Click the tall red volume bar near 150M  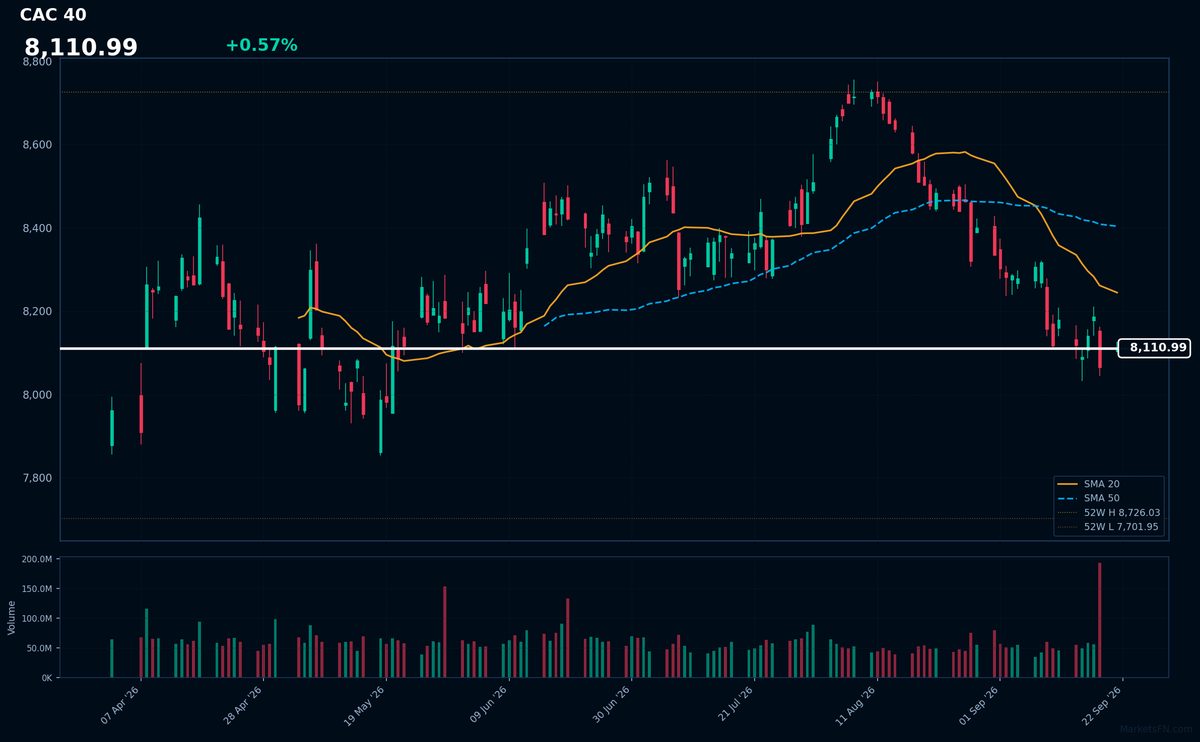pyautogui.click(x=444, y=632)
